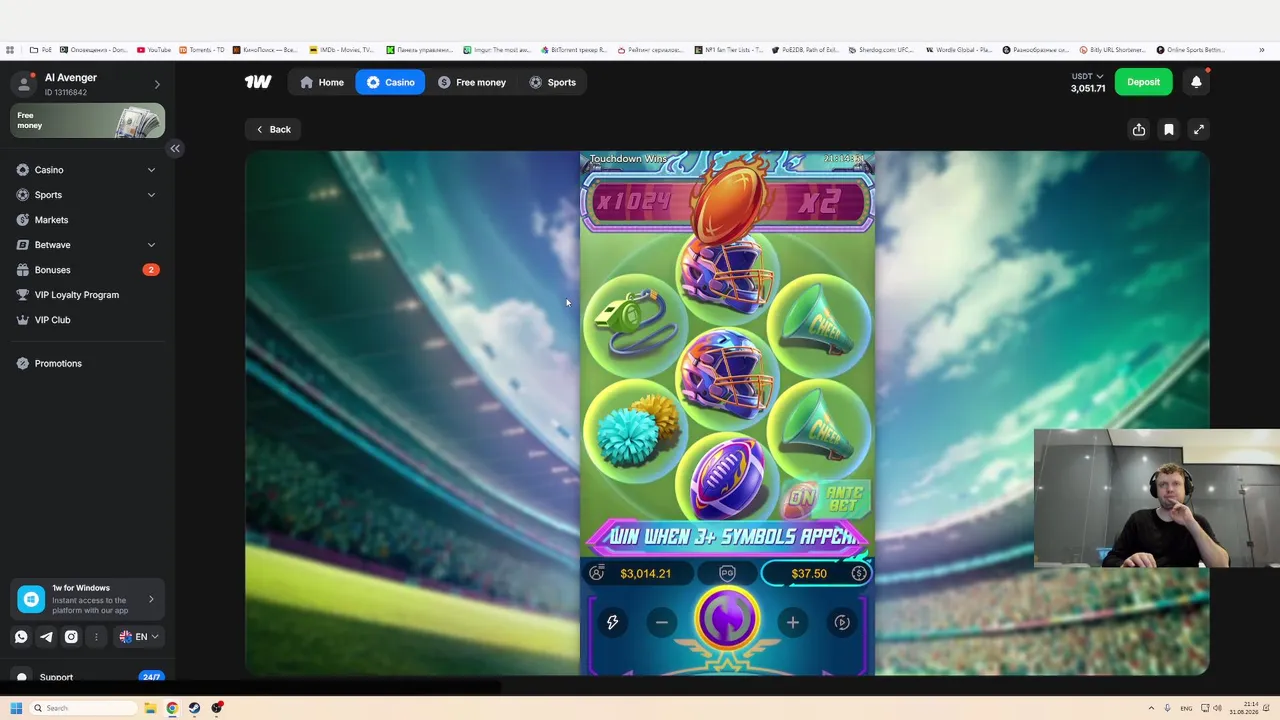Open volume control in system tray
This screenshot has height=720, width=1280.
[1217, 708]
